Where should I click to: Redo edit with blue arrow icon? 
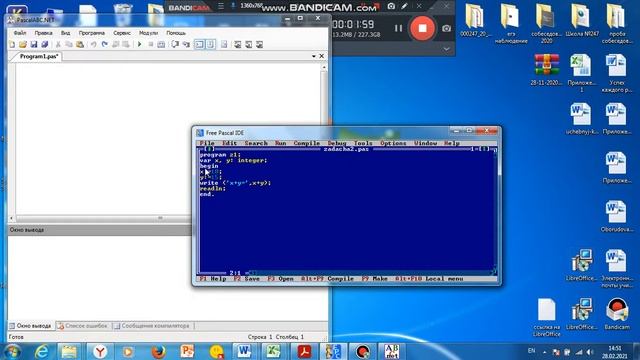click(104, 44)
